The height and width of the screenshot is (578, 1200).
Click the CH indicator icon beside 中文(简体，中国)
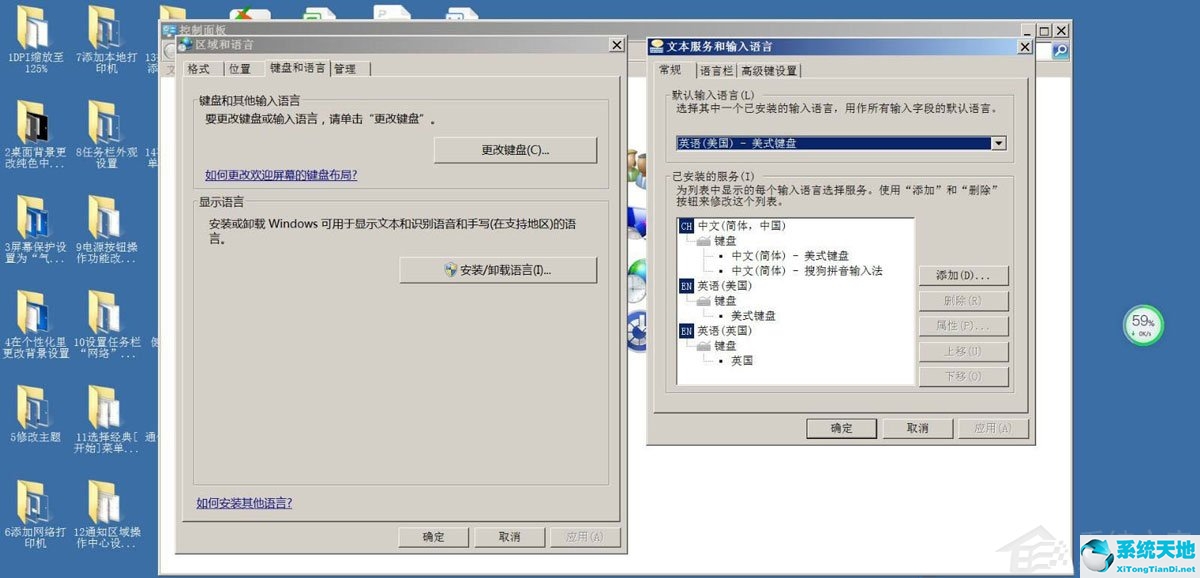pyautogui.click(x=687, y=226)
